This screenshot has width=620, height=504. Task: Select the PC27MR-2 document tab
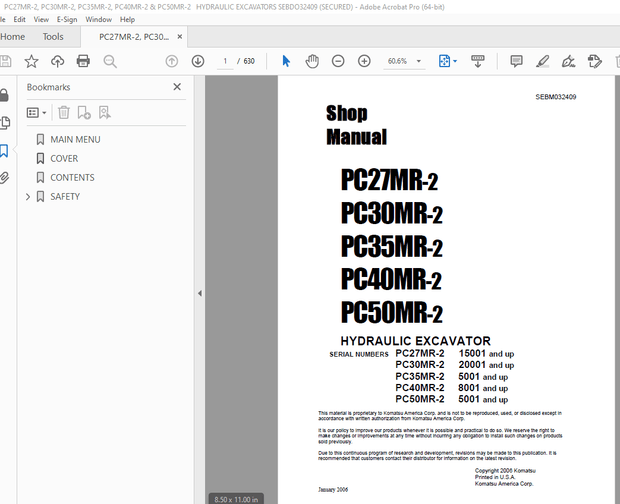(134, 37)
